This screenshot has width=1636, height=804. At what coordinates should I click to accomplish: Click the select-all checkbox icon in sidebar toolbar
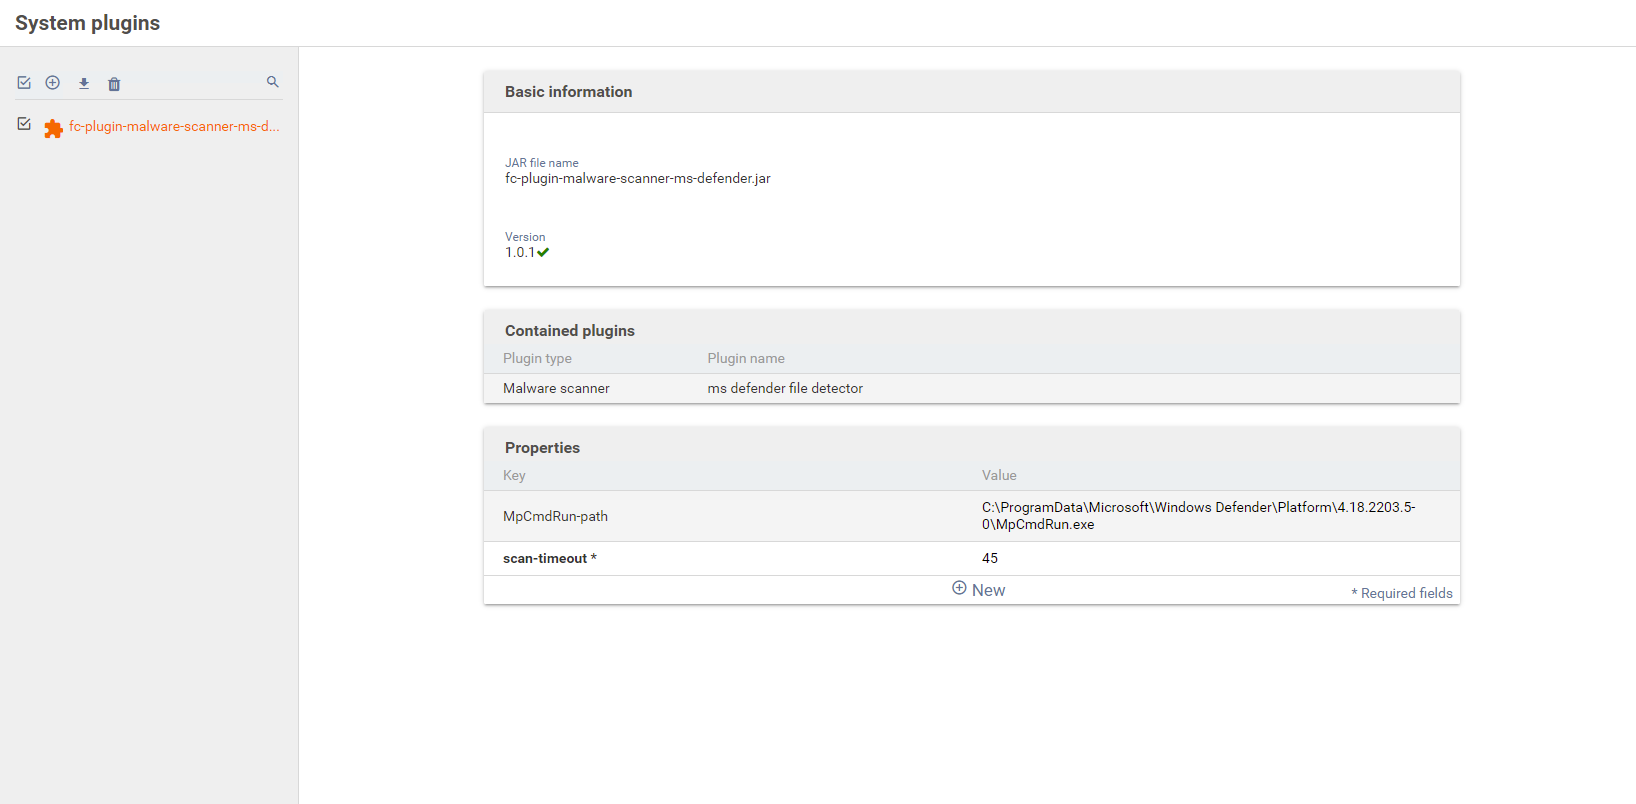coord(24,83)
